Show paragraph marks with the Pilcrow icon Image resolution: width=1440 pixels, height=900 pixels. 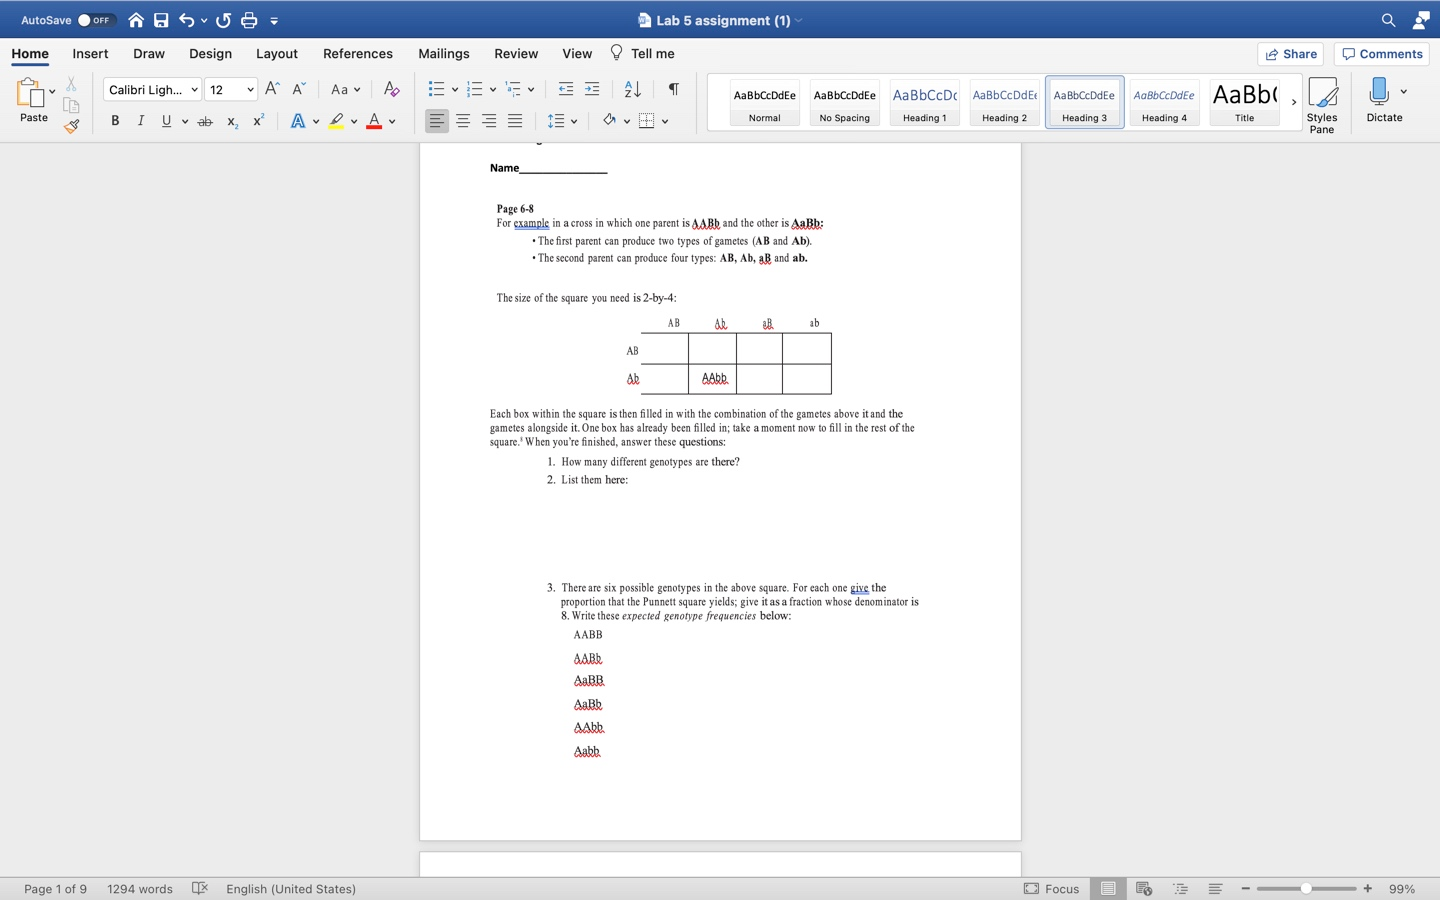(x=672, y=89)
